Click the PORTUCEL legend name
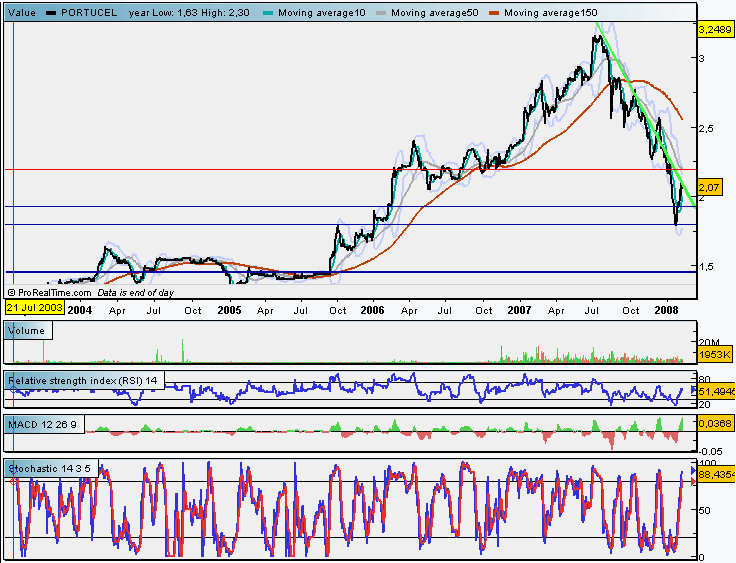Screen dimensions: 736x563 [89, 13]
